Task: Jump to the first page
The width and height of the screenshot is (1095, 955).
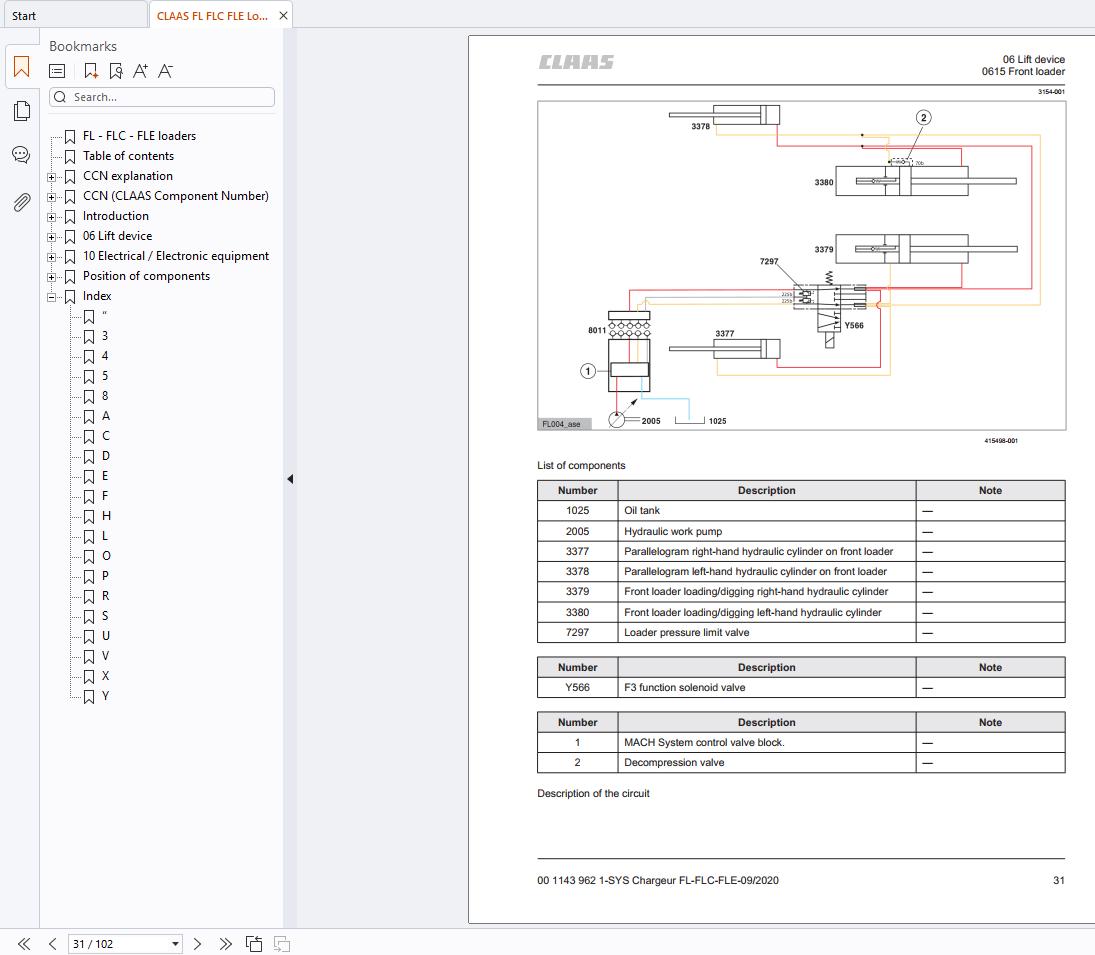Action: tap(24, 943)
